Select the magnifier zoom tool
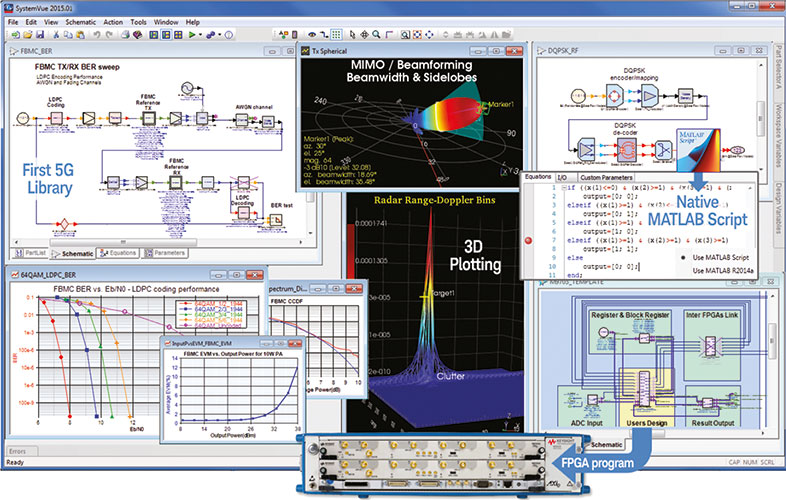 [x=376, y=35]
